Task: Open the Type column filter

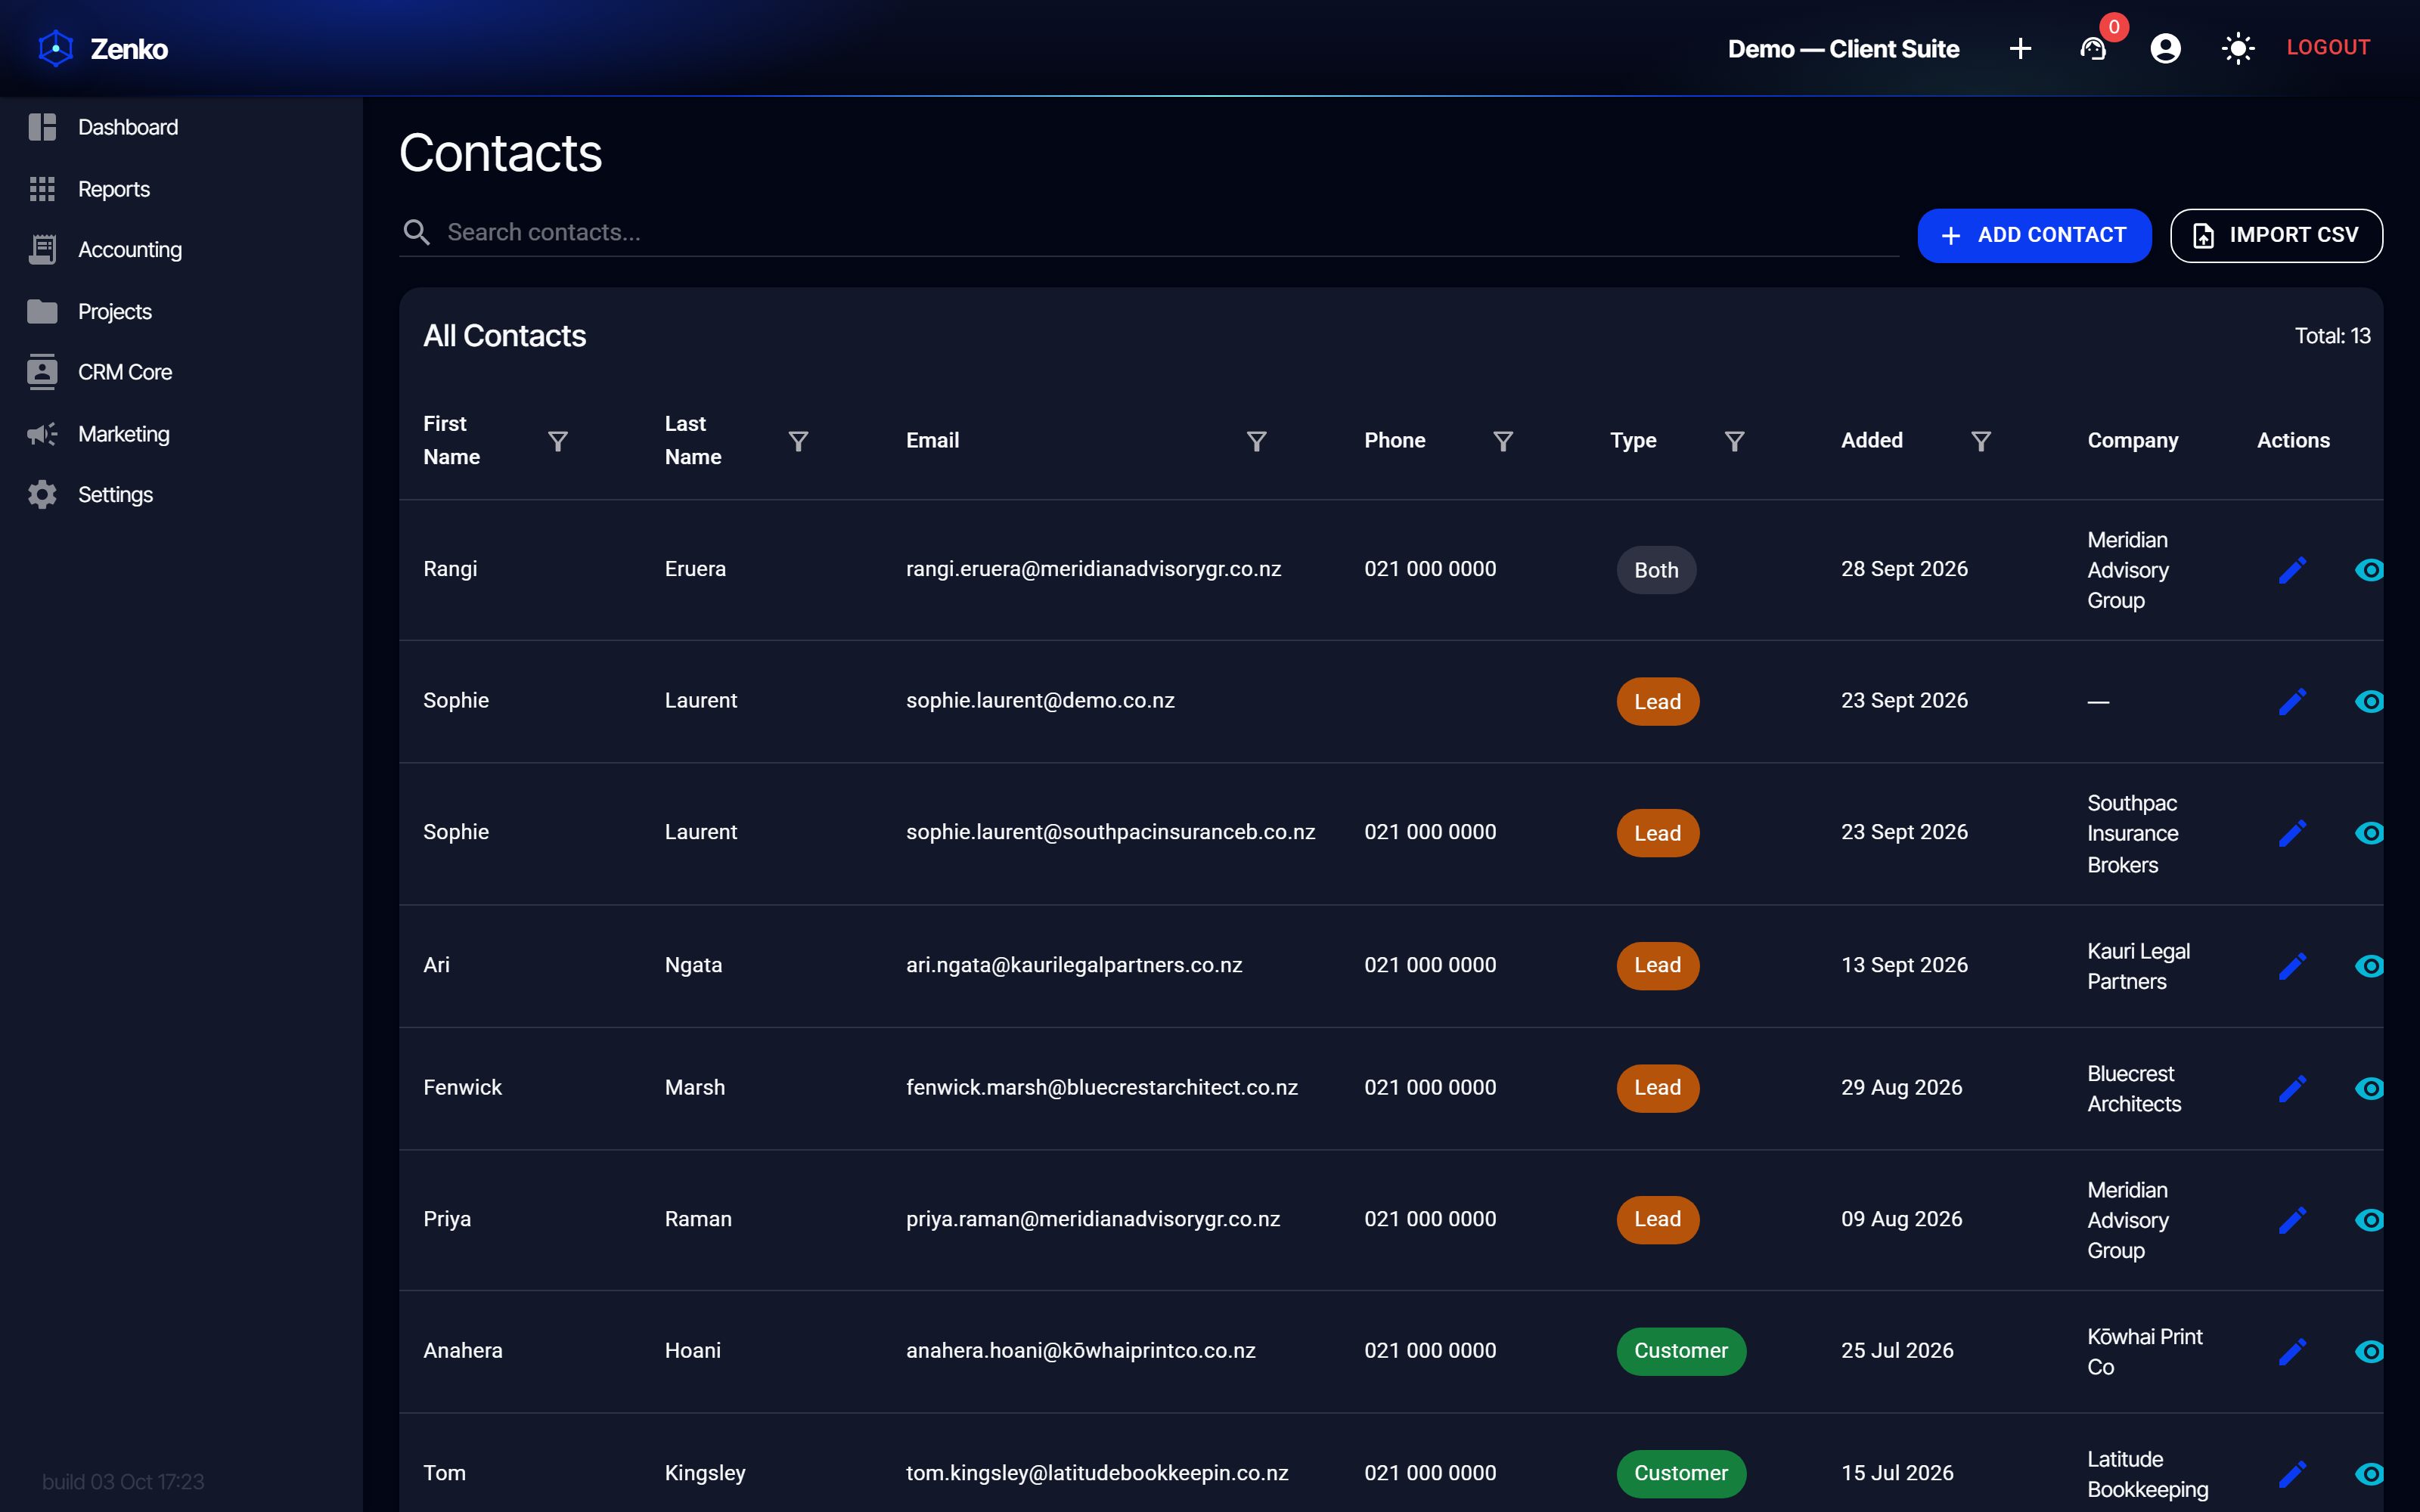Action: [1734, 441]
